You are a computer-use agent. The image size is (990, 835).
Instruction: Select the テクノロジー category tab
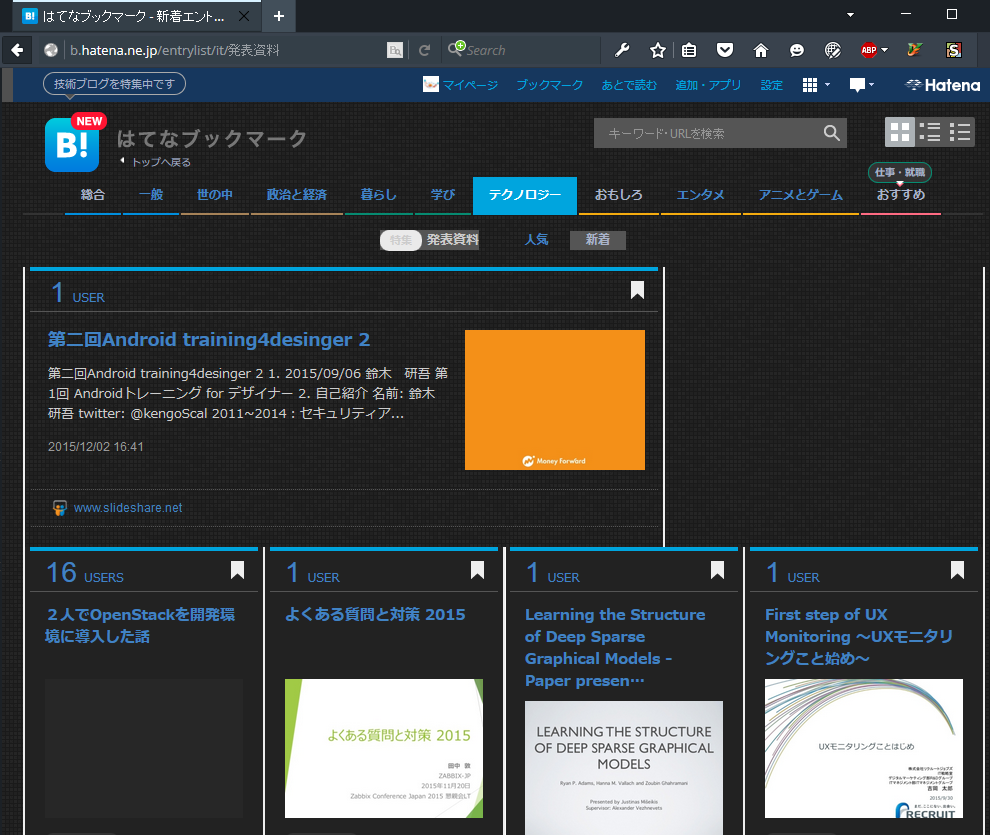[x=525, y=196]
